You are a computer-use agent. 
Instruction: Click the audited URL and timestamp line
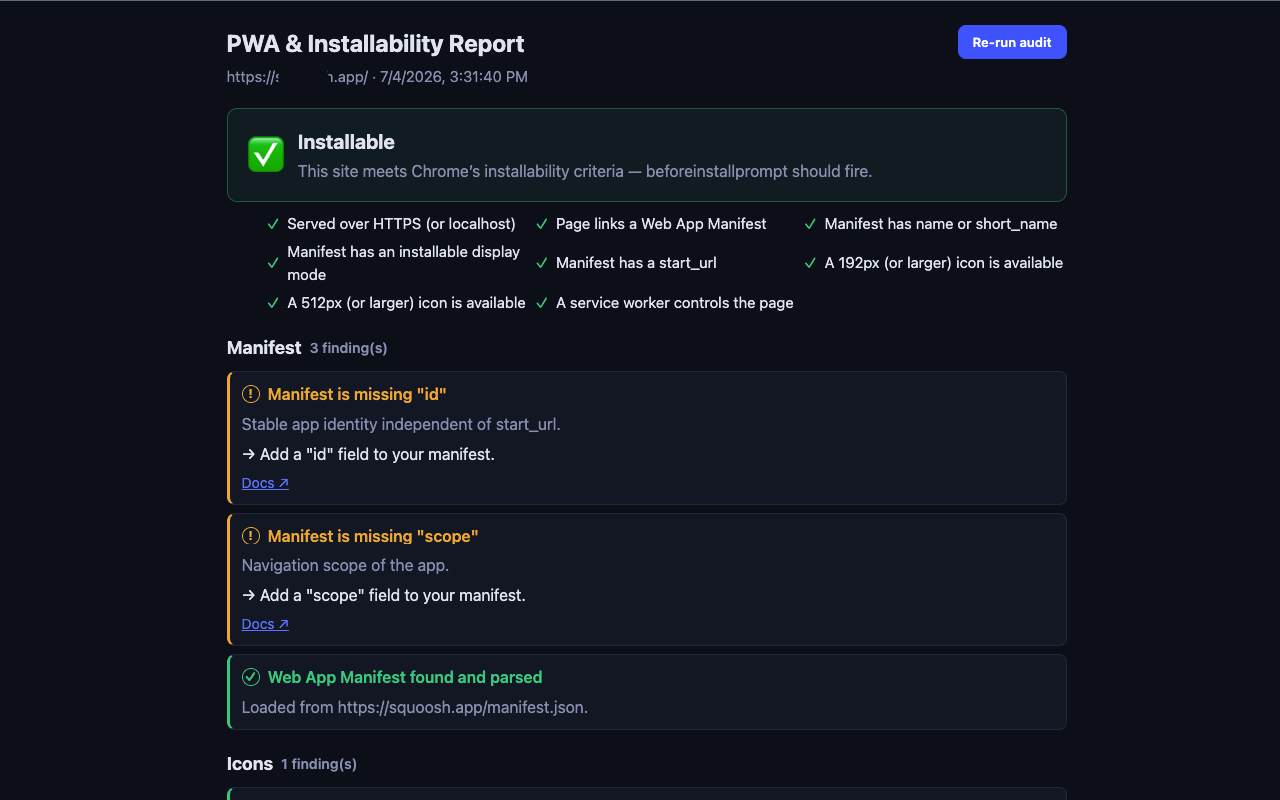(377, 77)
